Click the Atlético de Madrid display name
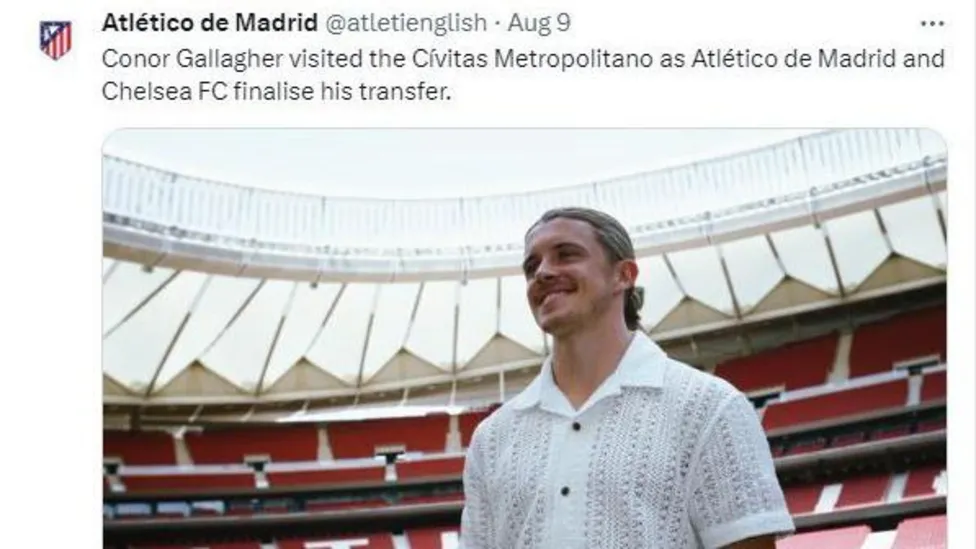This screenshot has width=976, height=549. pos(210,23)
